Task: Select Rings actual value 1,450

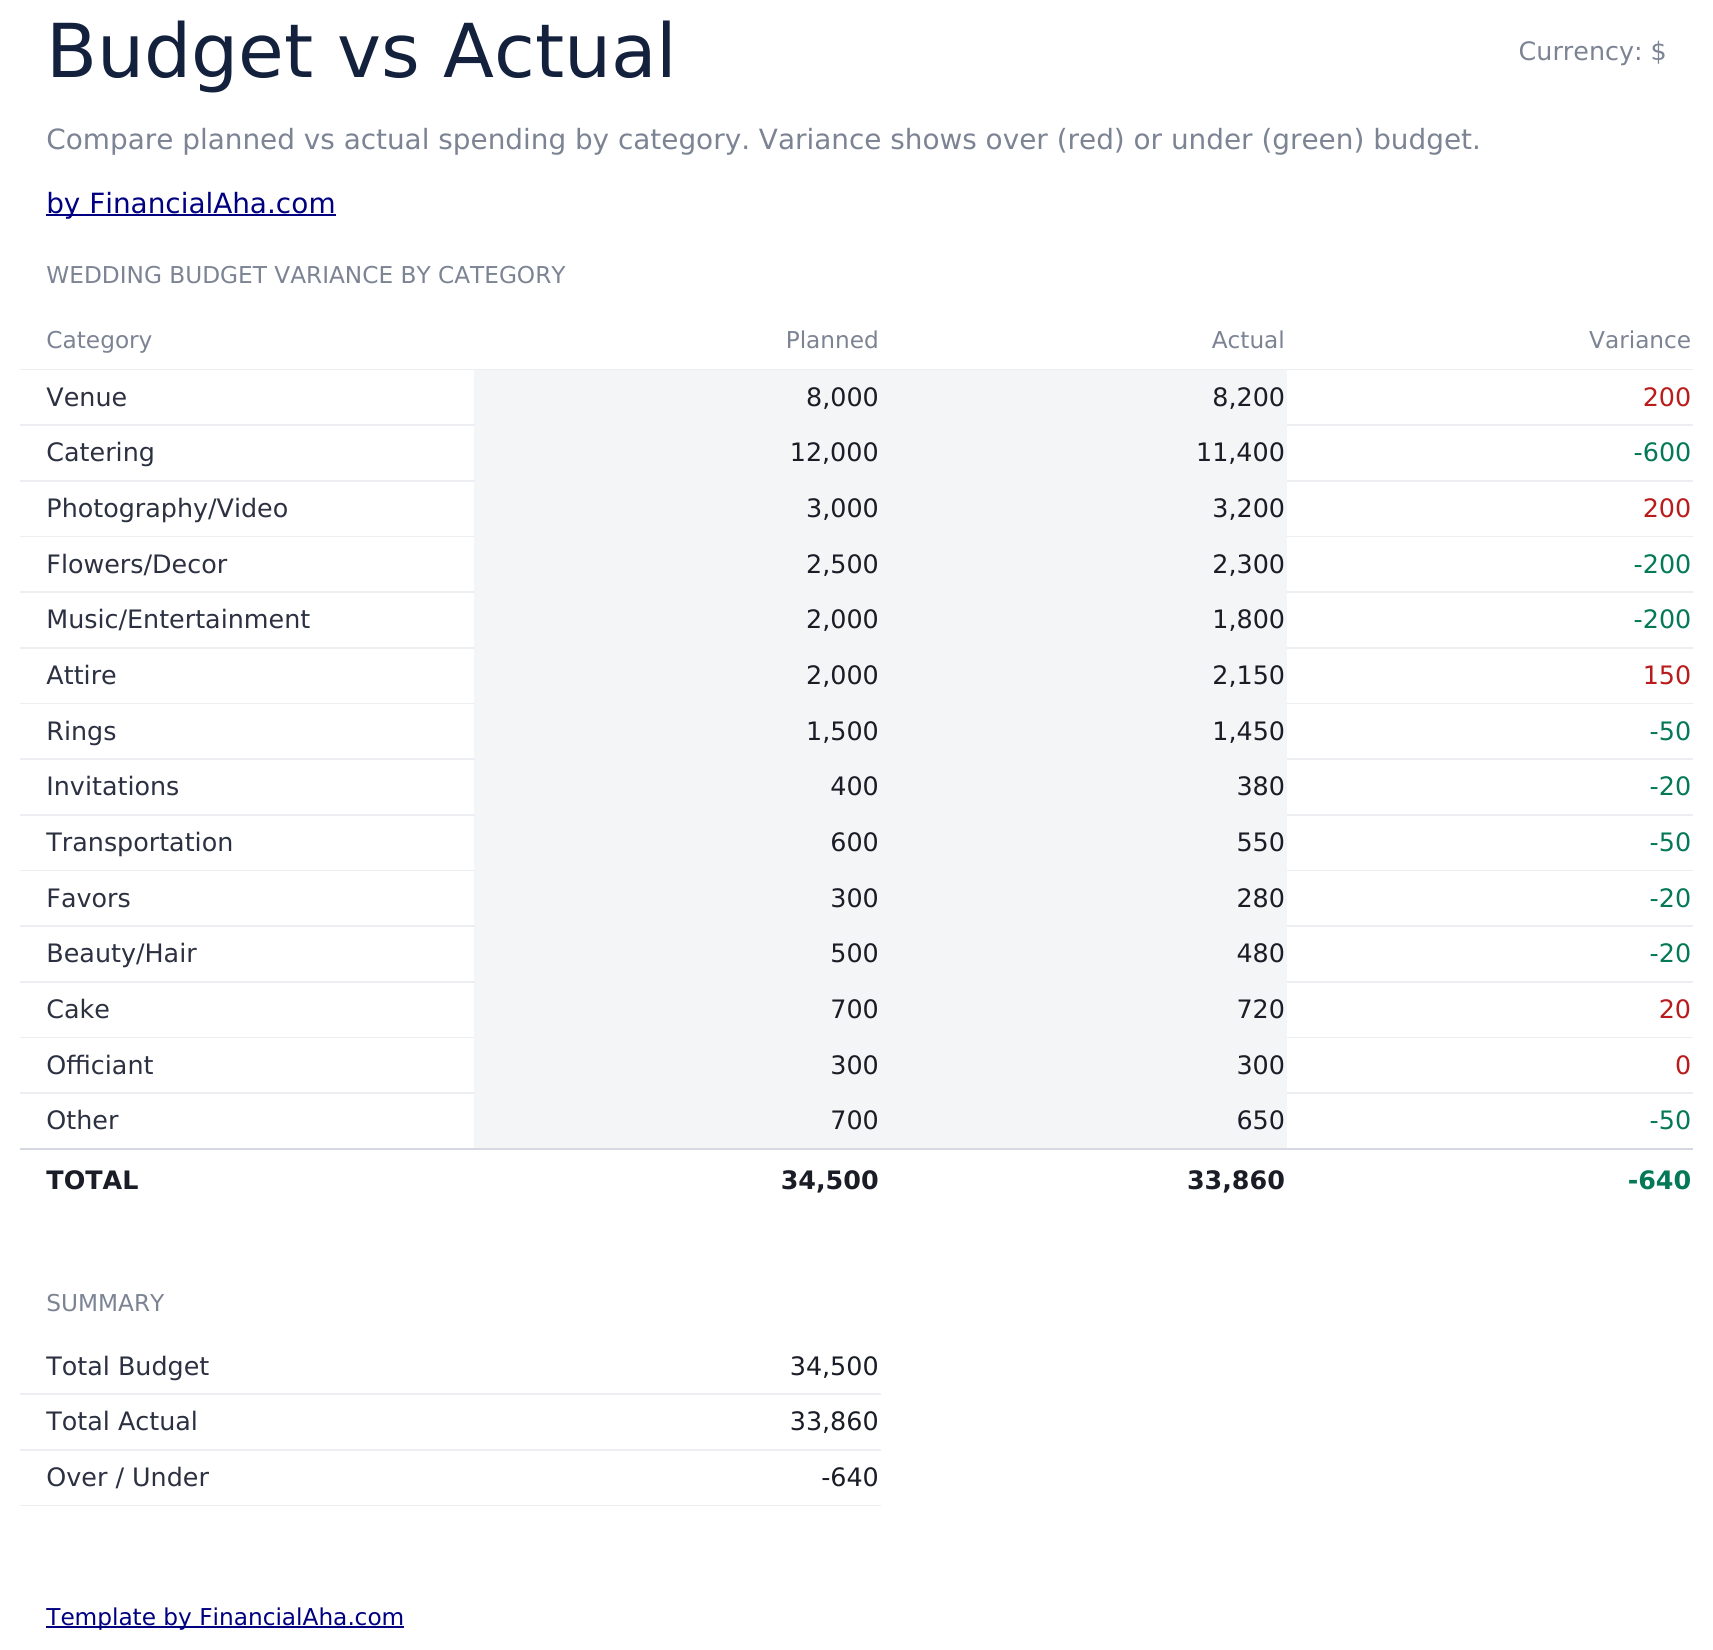Action: pos(1248,732)
